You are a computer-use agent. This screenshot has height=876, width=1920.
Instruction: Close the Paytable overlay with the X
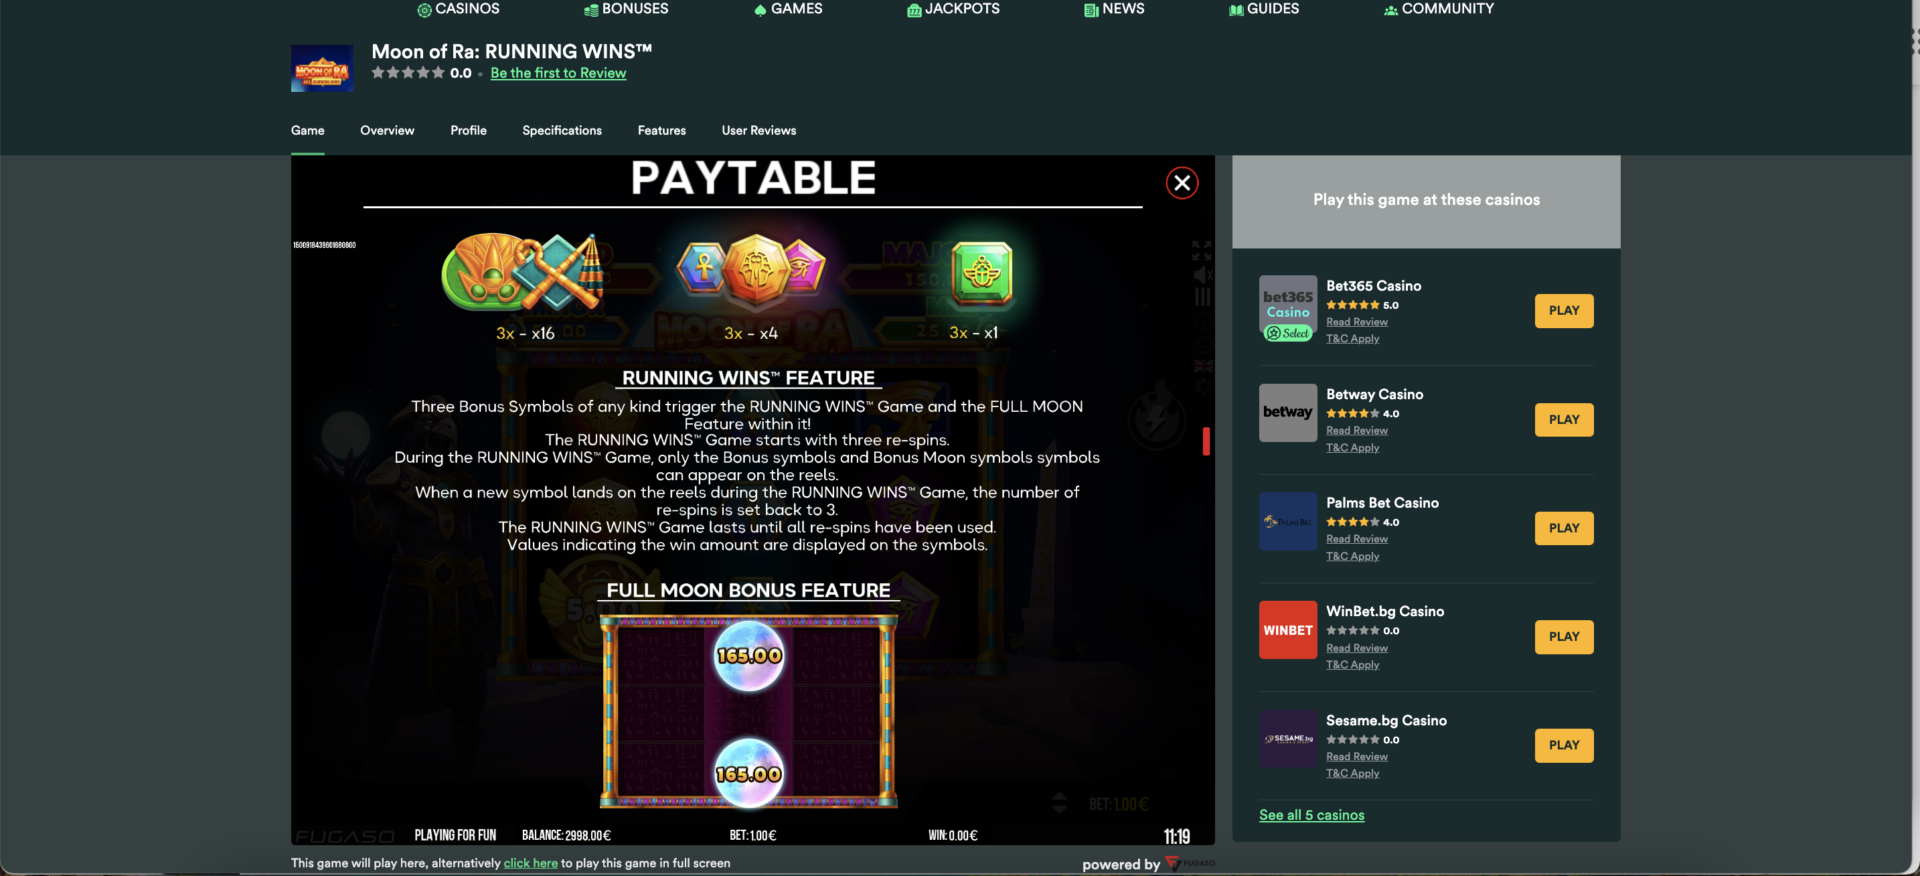[1182, 183]
